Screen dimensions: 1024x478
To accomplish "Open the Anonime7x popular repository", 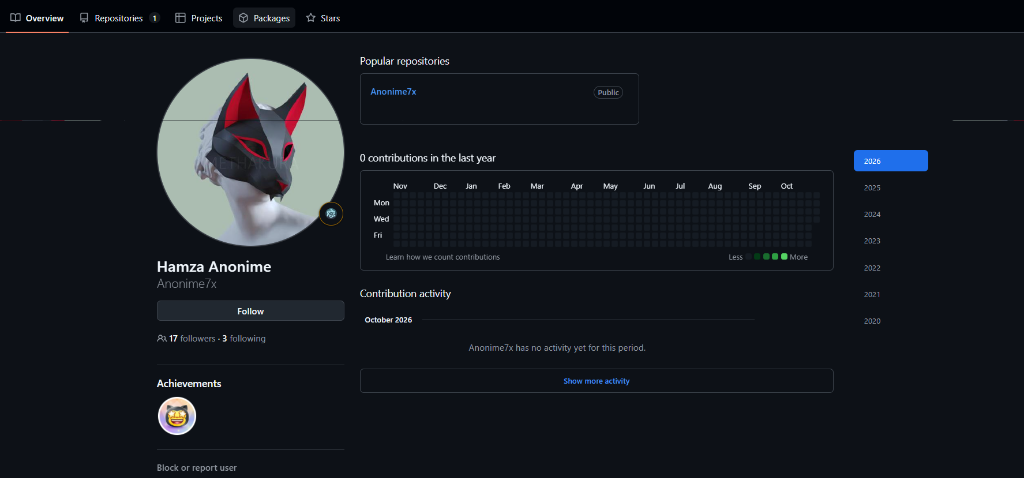I will click(393, 91).
